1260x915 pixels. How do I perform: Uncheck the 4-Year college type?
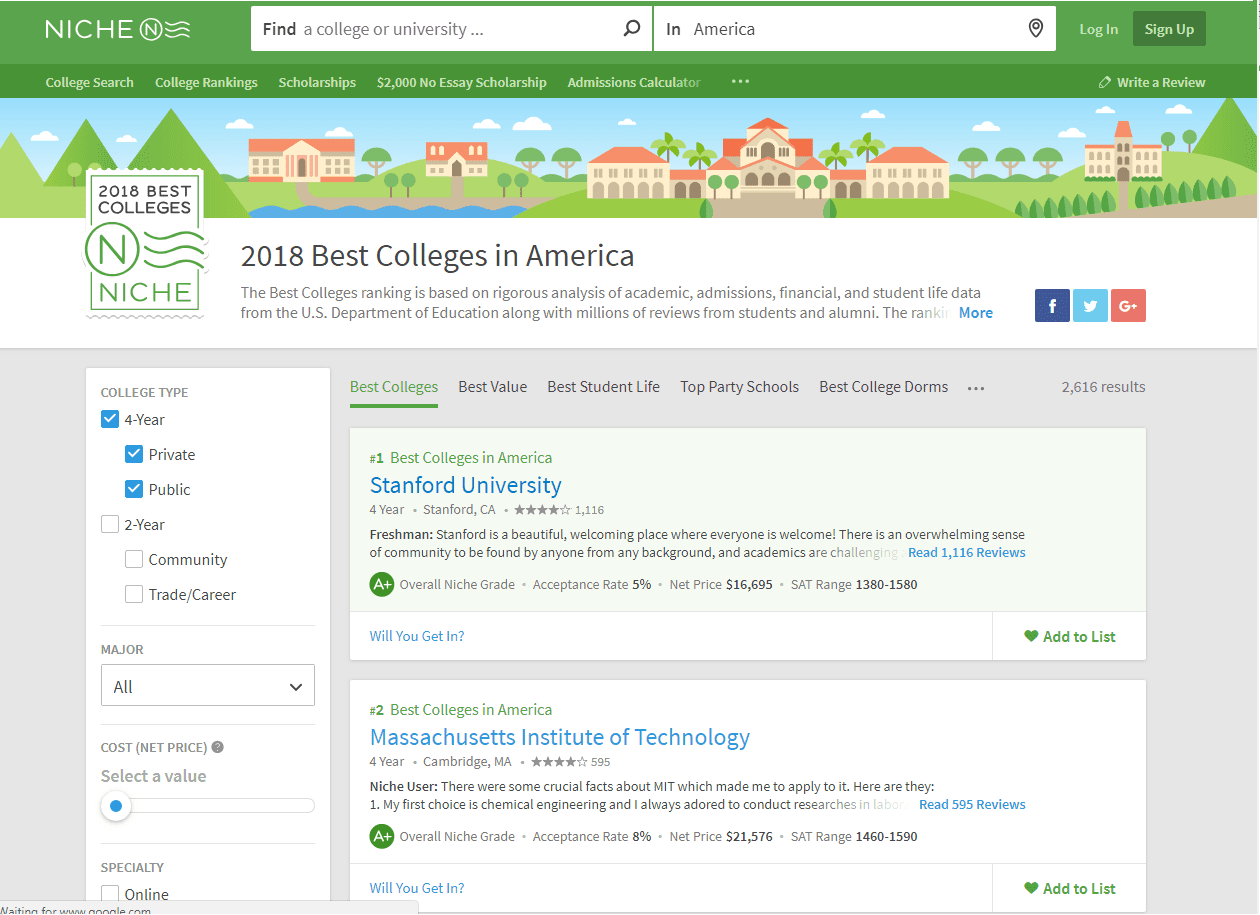[110, 419]
